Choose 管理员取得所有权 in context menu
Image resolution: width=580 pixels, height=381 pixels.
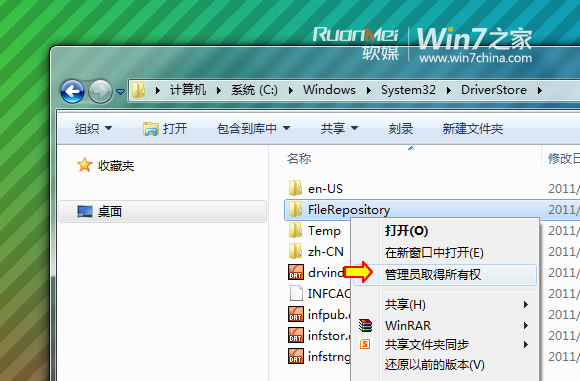pos(445,275)
